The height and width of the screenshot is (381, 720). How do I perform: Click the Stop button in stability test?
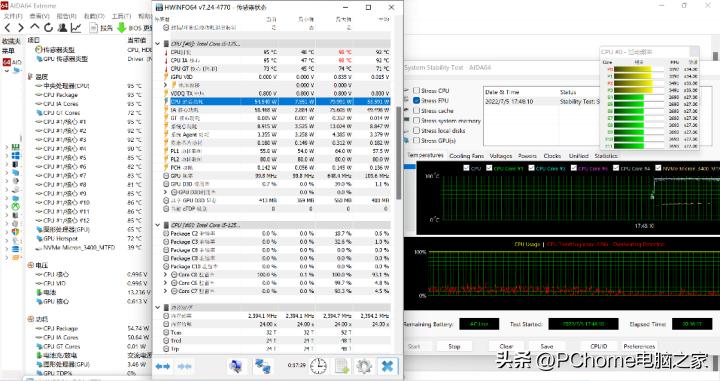[454, 346]
